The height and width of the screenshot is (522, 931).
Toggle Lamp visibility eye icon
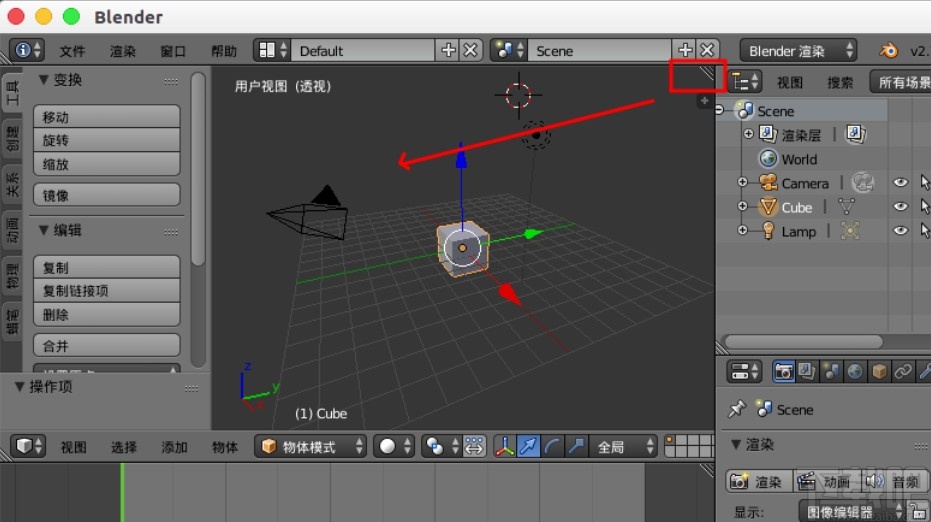[900, 230]
